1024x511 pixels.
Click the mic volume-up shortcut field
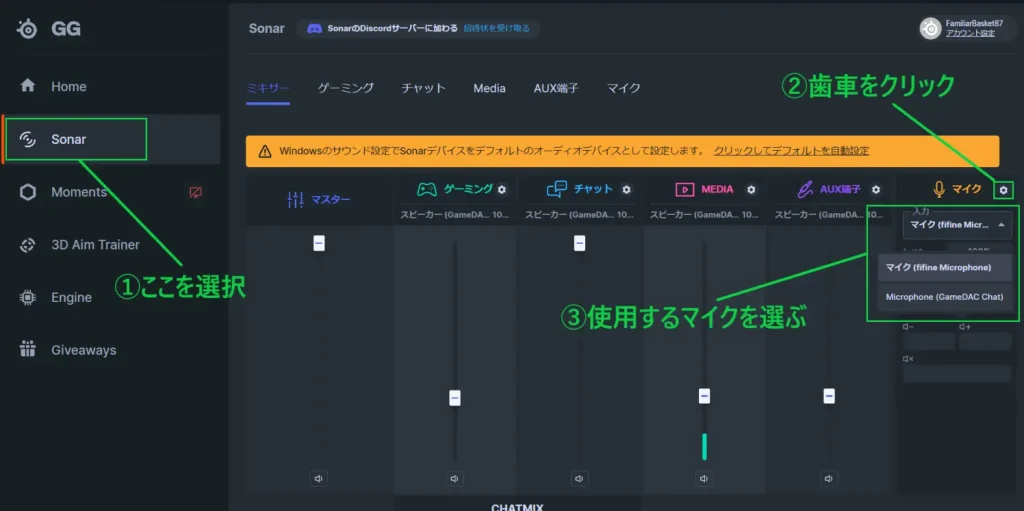click(985, 341)
